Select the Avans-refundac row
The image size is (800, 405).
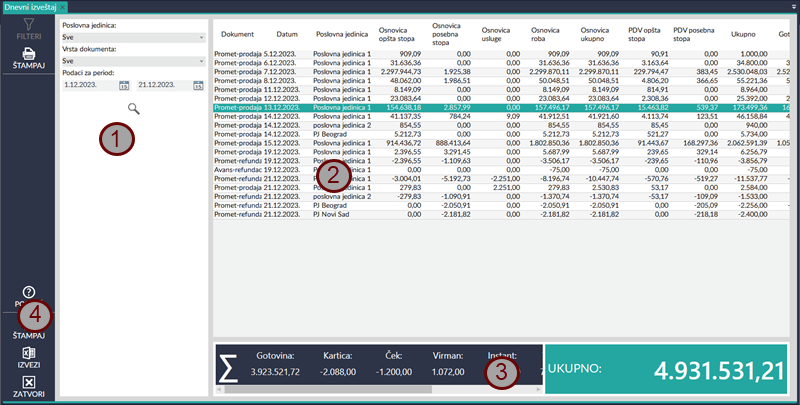(501, 170)
